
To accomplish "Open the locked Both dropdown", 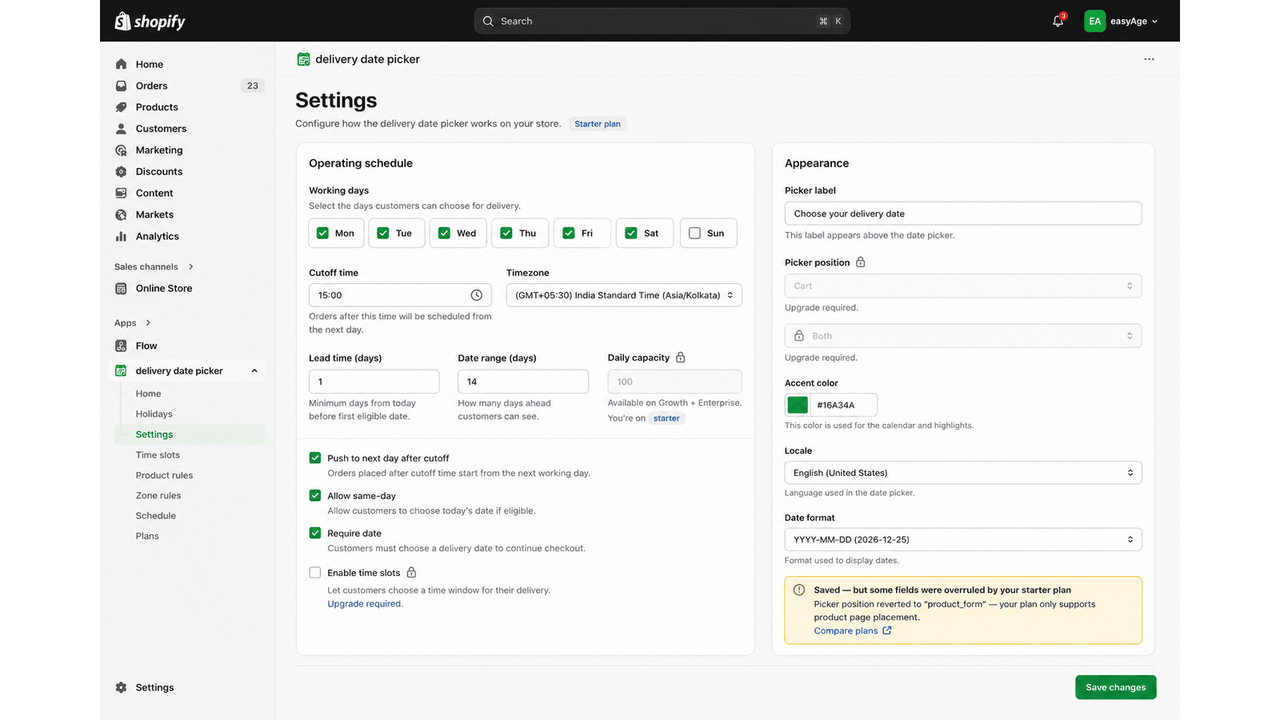I will [963, 336].
